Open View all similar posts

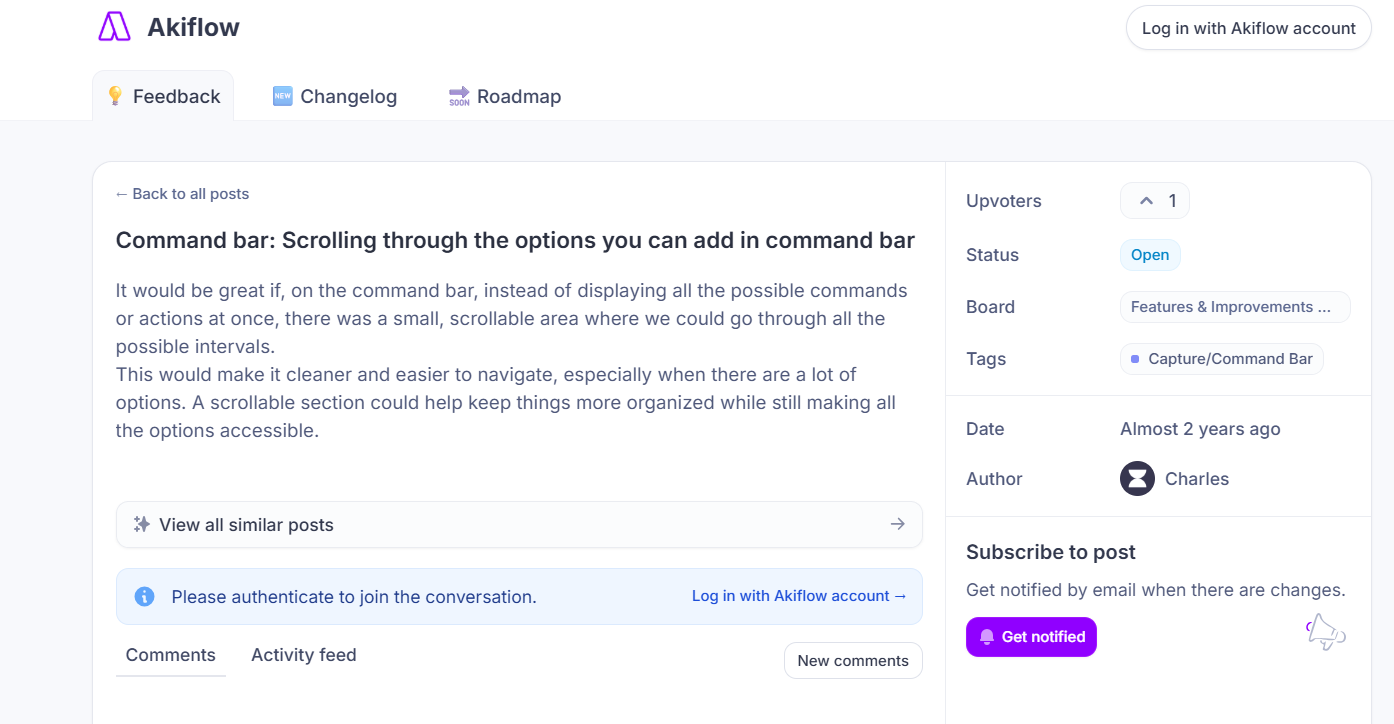(519, 524)
